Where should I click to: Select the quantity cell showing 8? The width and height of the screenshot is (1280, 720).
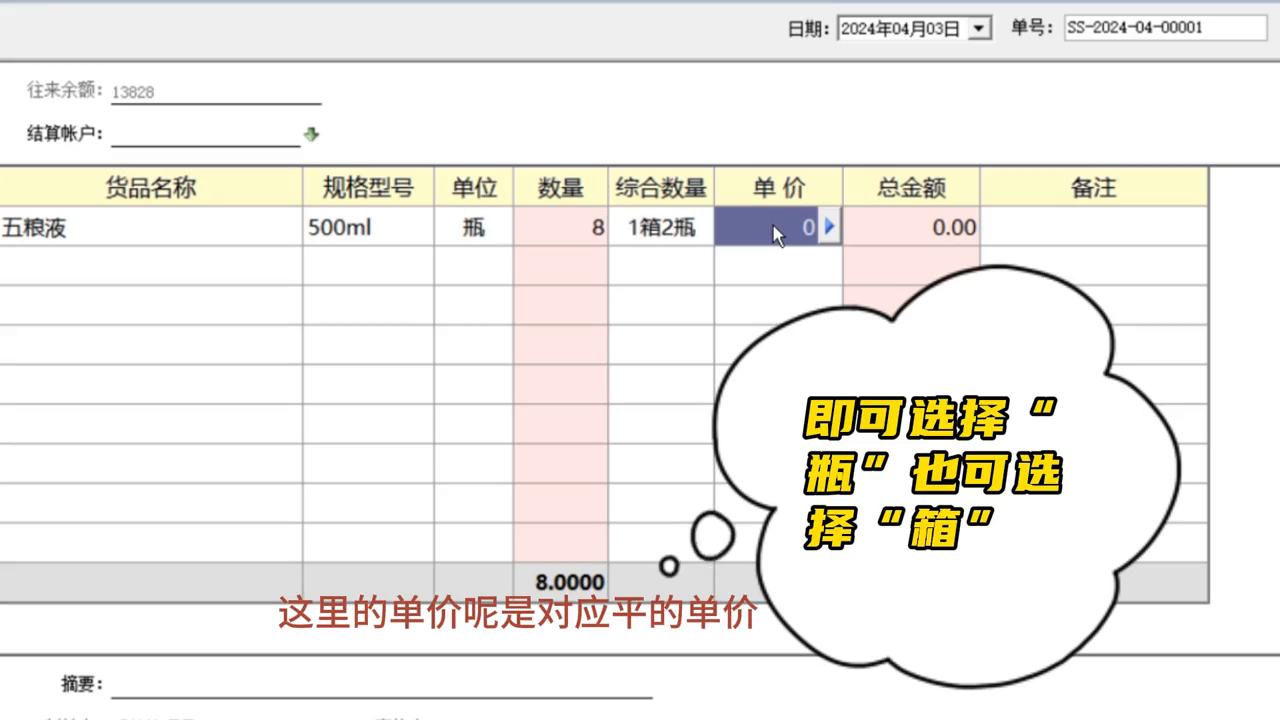tap(561, 227)
